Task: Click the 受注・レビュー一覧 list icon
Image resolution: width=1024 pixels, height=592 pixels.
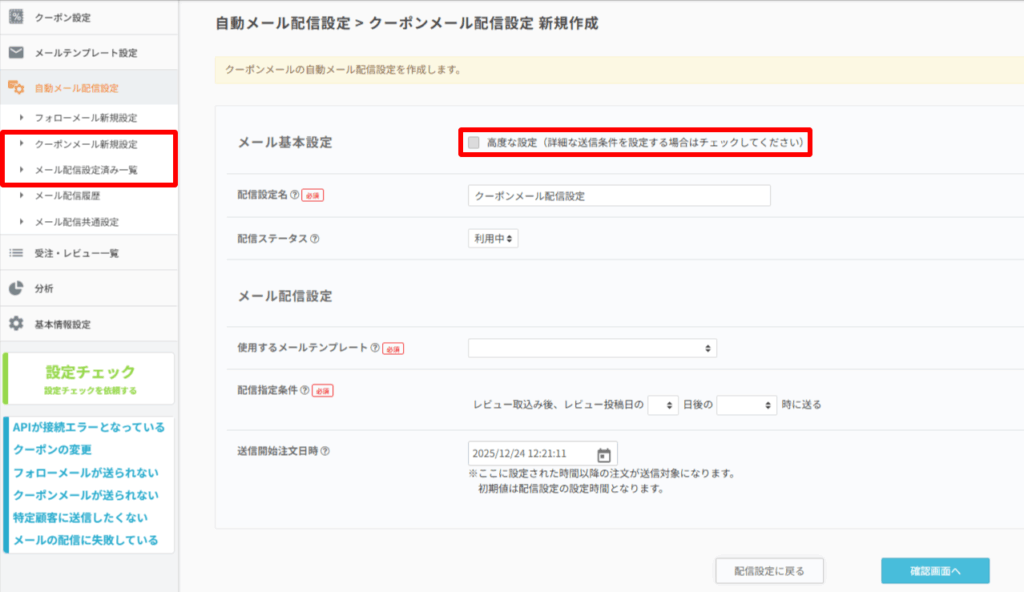Action: (16, 253)
